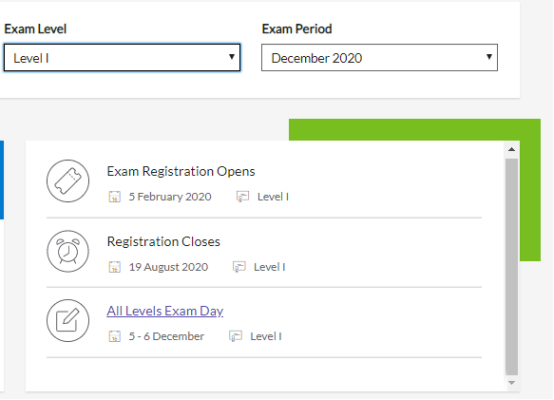Click calendar icon beside 19 August 2020
This screenshot has height=400, width=554.
point(114,267)
